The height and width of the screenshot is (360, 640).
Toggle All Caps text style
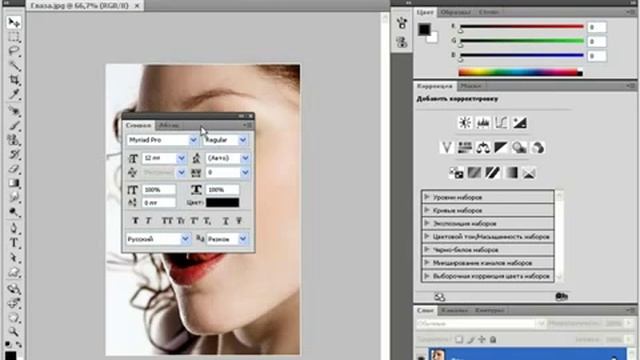click(167, 221)
